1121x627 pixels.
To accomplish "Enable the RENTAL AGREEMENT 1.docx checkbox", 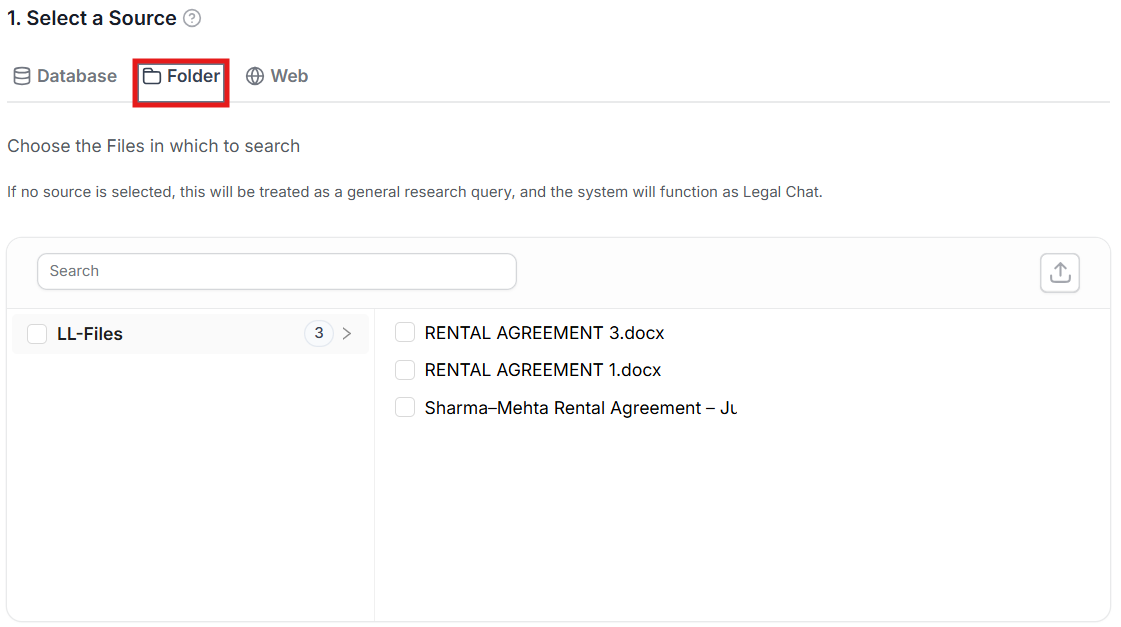I will 405,370.
